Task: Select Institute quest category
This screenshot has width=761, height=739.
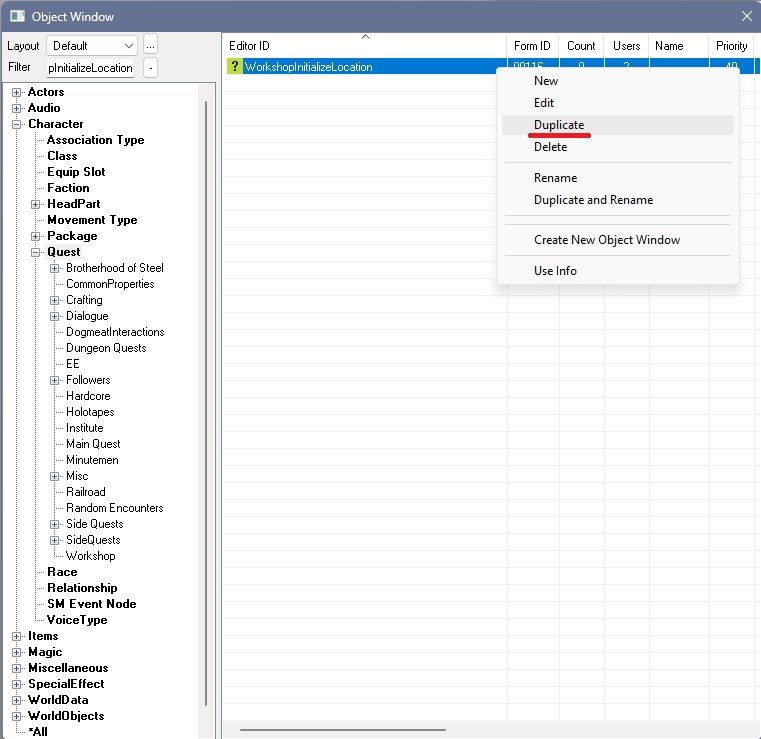Action: (x=85, y=428)
